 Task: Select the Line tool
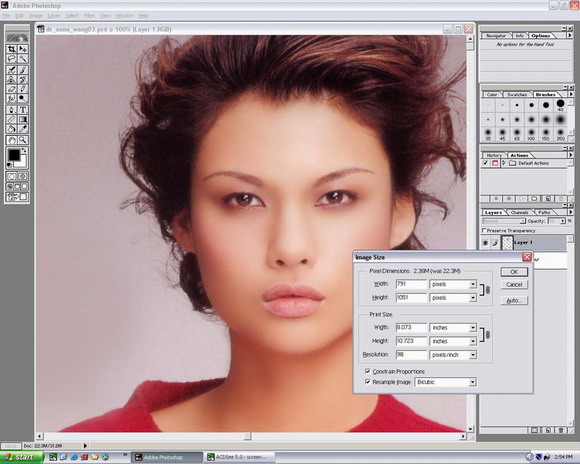click(x=11, y=120)
